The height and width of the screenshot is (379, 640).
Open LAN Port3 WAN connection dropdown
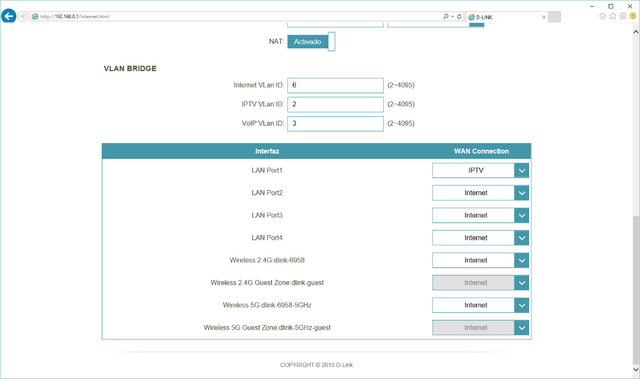[x=480, y=215]
